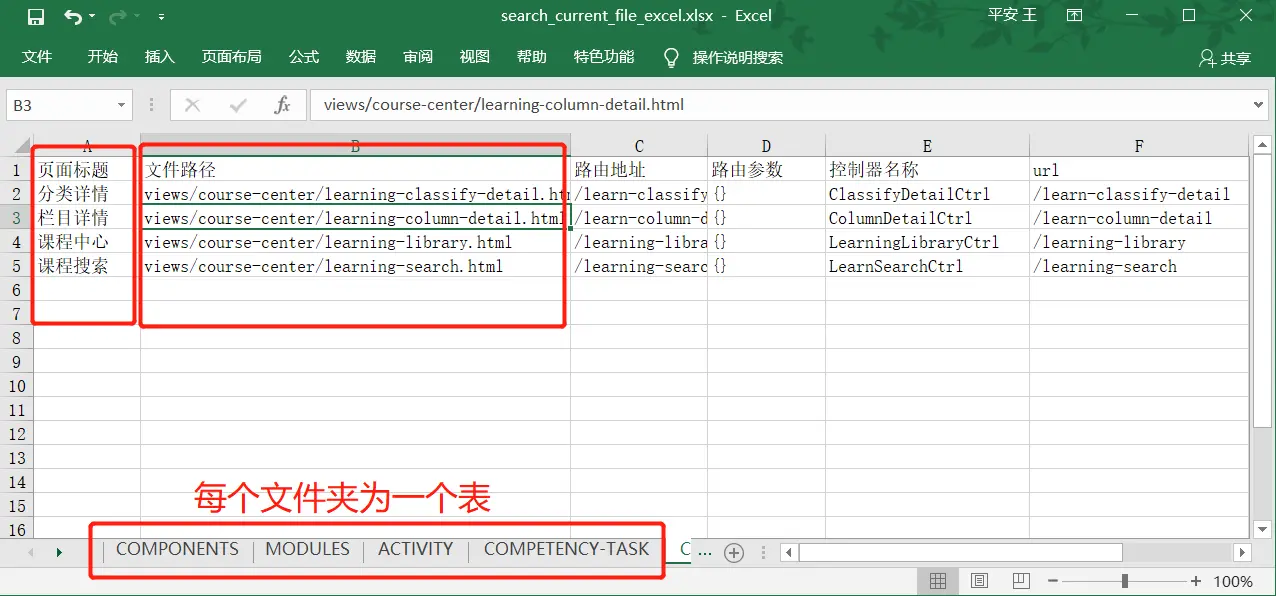The height and width of the screenshot is (596, 1276).
Task: Switch to Normal view icon
Action: click(938, 581)
